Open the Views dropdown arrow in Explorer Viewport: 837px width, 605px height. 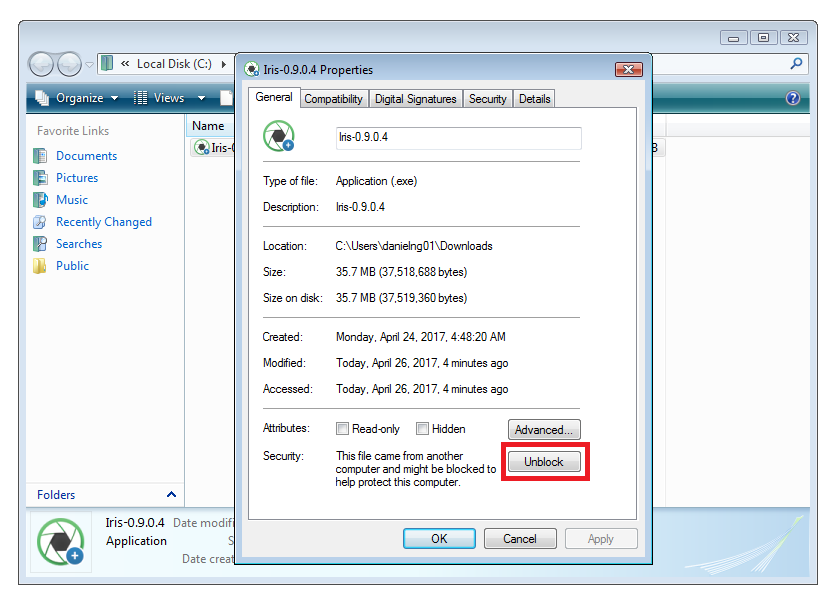point(201,98)
